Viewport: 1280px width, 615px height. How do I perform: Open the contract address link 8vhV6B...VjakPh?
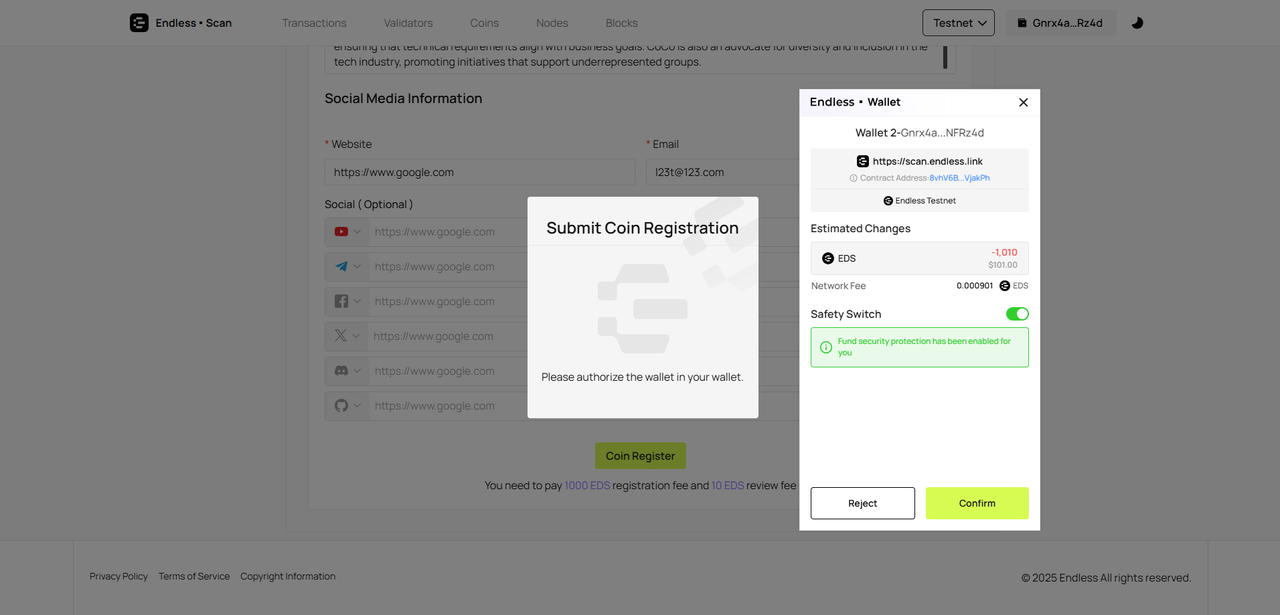point(959,178)
